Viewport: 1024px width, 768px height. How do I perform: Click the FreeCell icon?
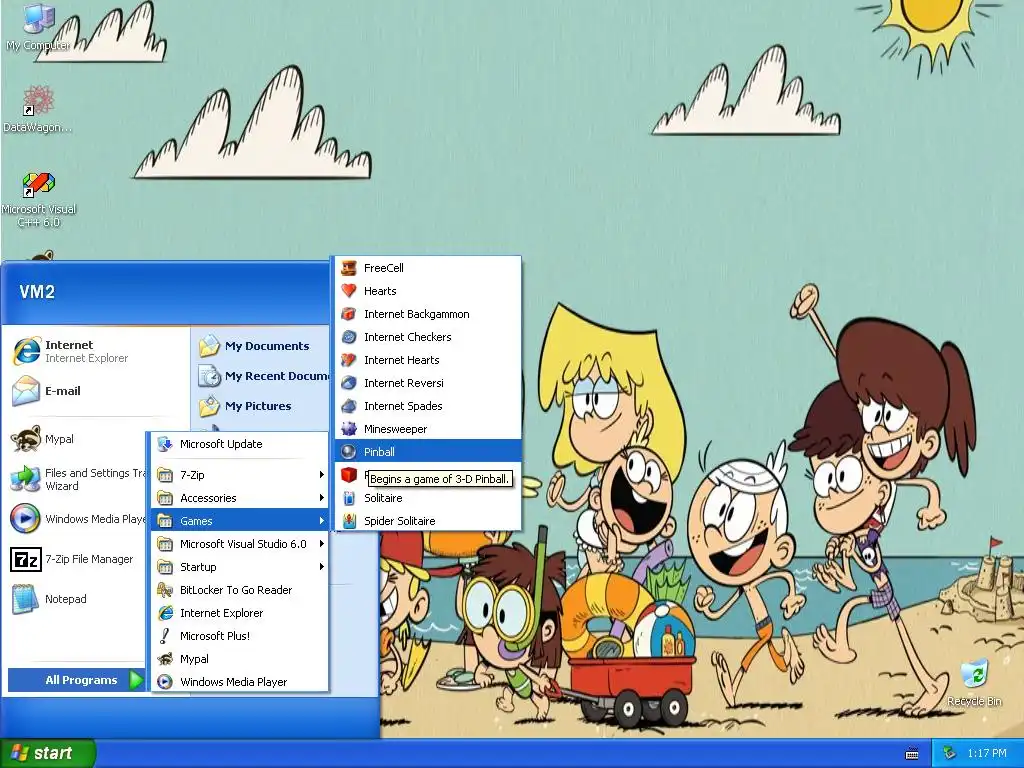coord(349,268)
